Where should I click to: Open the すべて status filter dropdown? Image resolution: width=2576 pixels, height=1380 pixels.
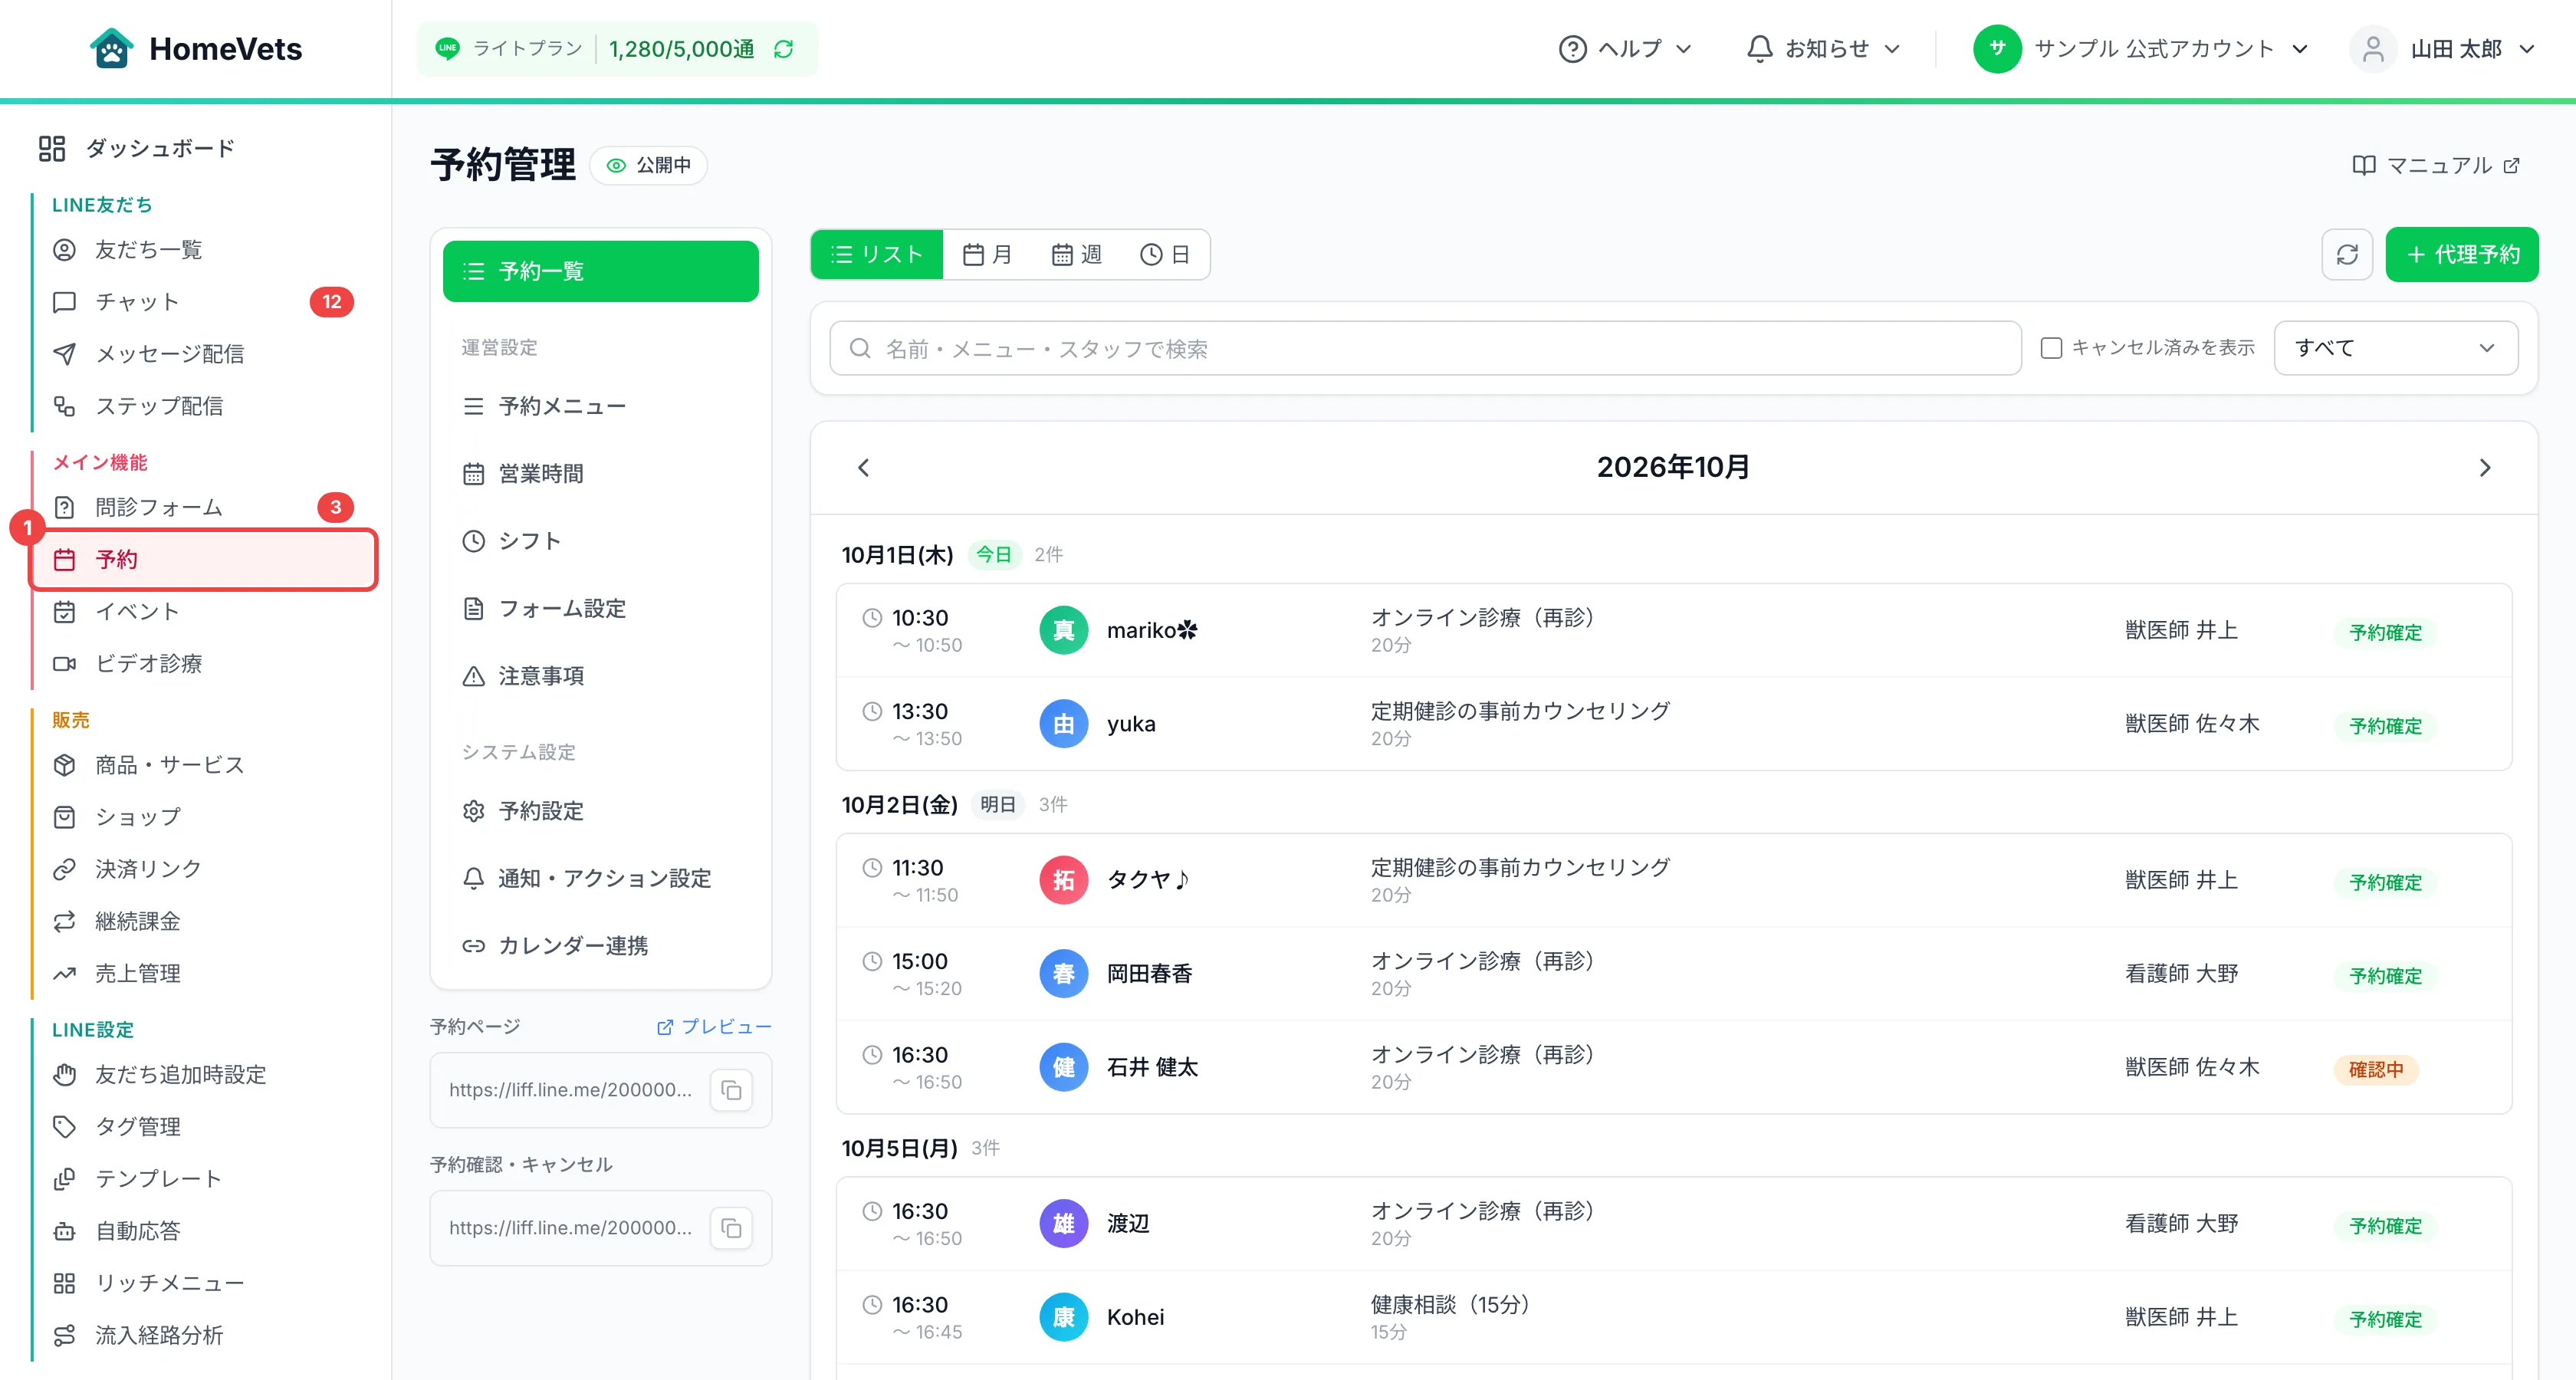tap(2395, 348)
